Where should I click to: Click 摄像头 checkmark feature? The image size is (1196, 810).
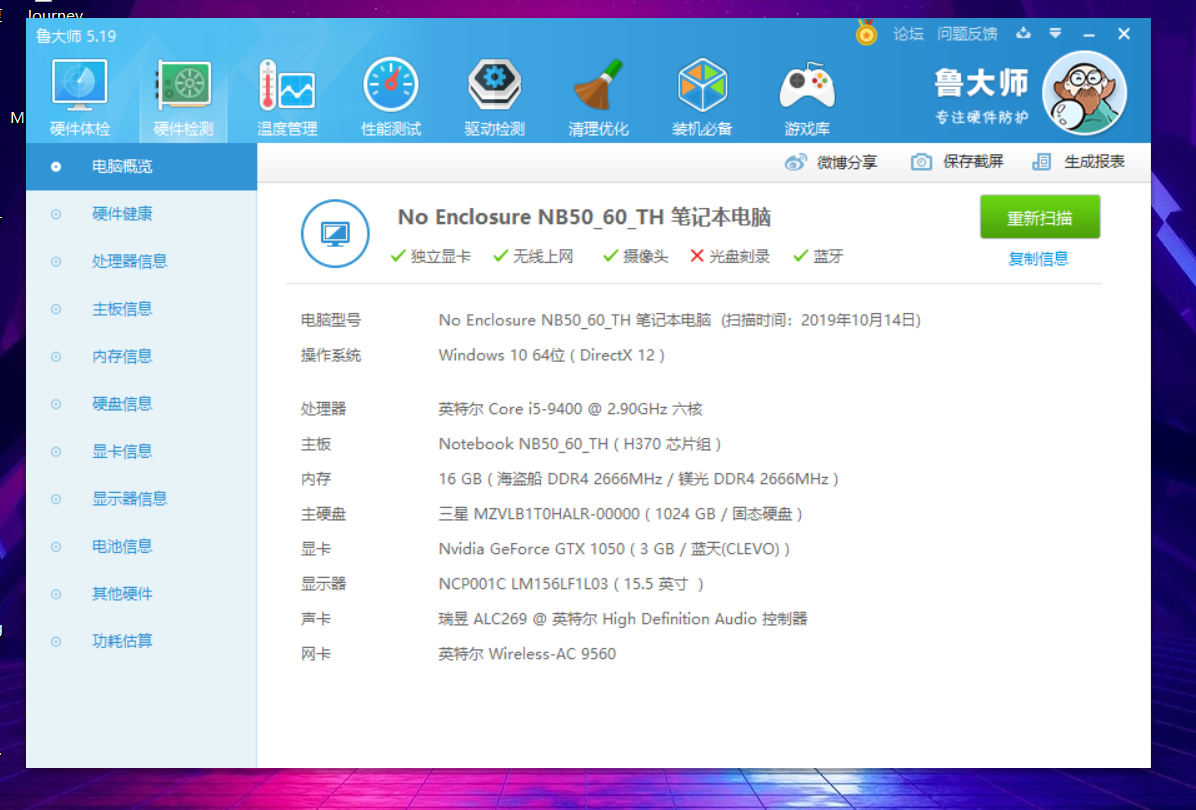pyautogui.click(x=635, y=256)
